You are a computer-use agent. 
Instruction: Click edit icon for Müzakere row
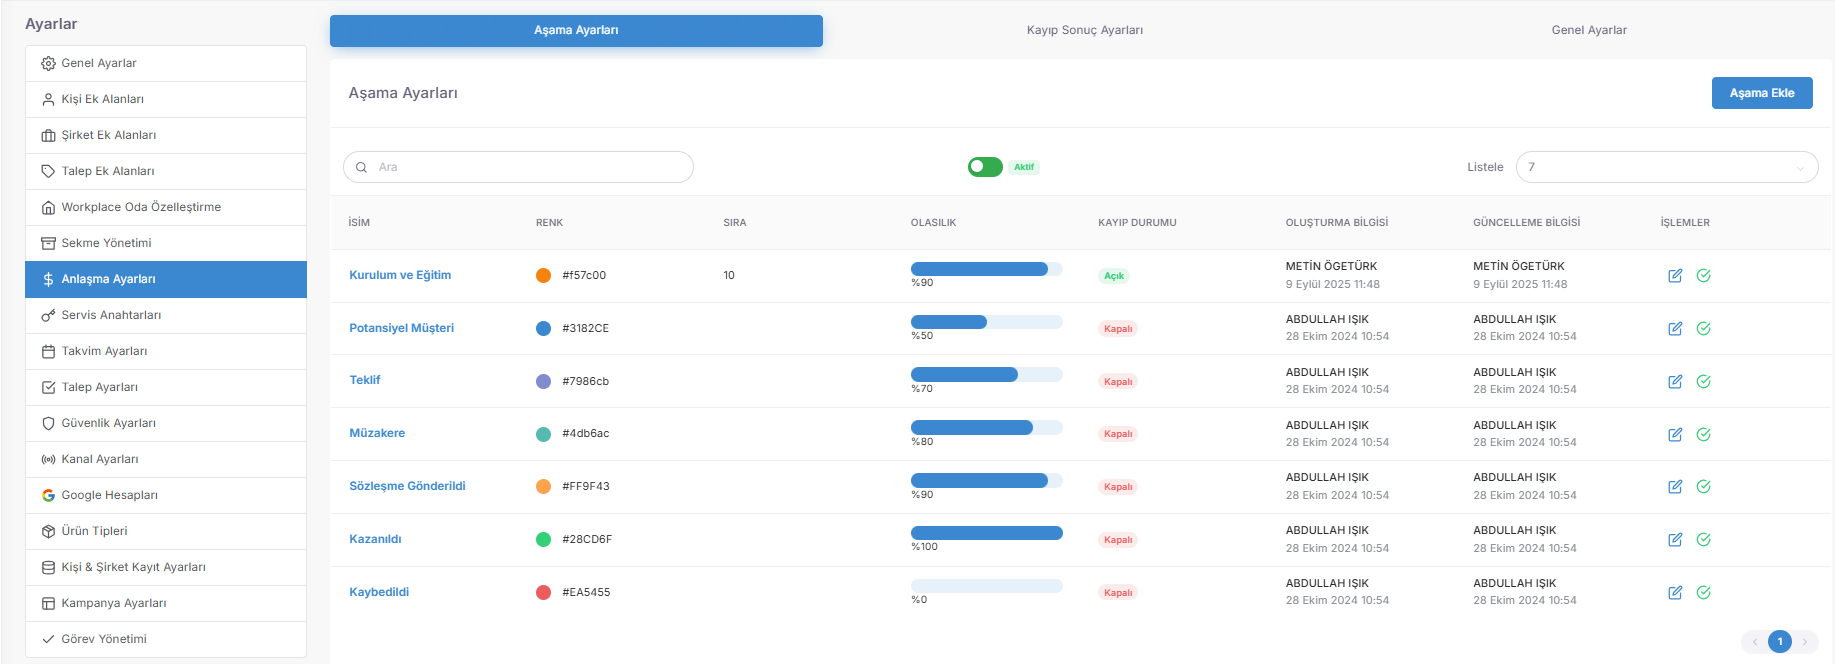click(x=1675, y=434)
